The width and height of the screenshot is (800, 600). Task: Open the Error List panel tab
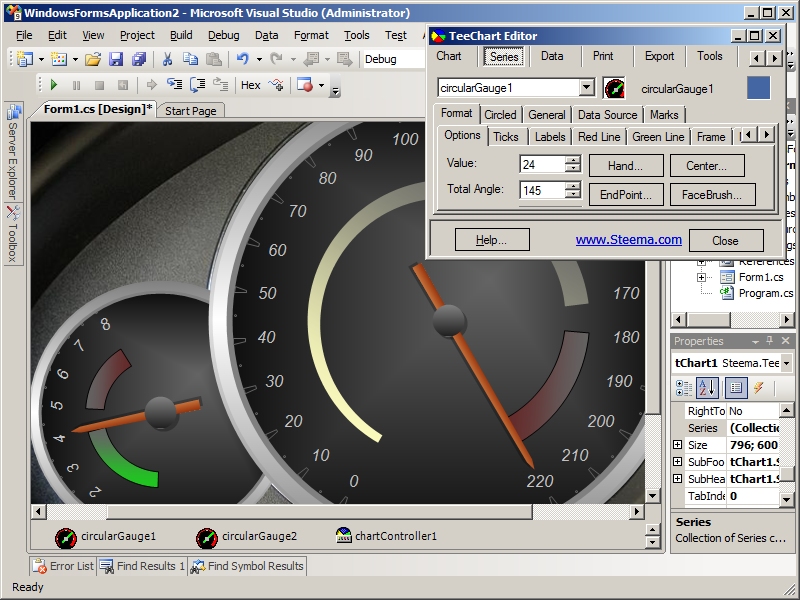coord(63,566)
